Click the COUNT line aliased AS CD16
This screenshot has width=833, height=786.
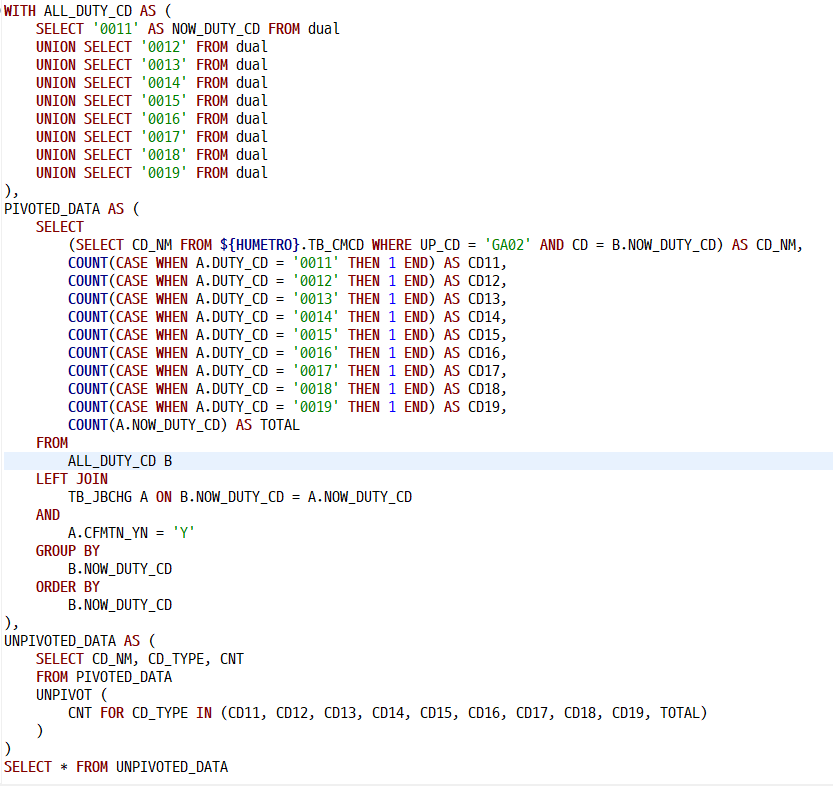tap(287, 353)
